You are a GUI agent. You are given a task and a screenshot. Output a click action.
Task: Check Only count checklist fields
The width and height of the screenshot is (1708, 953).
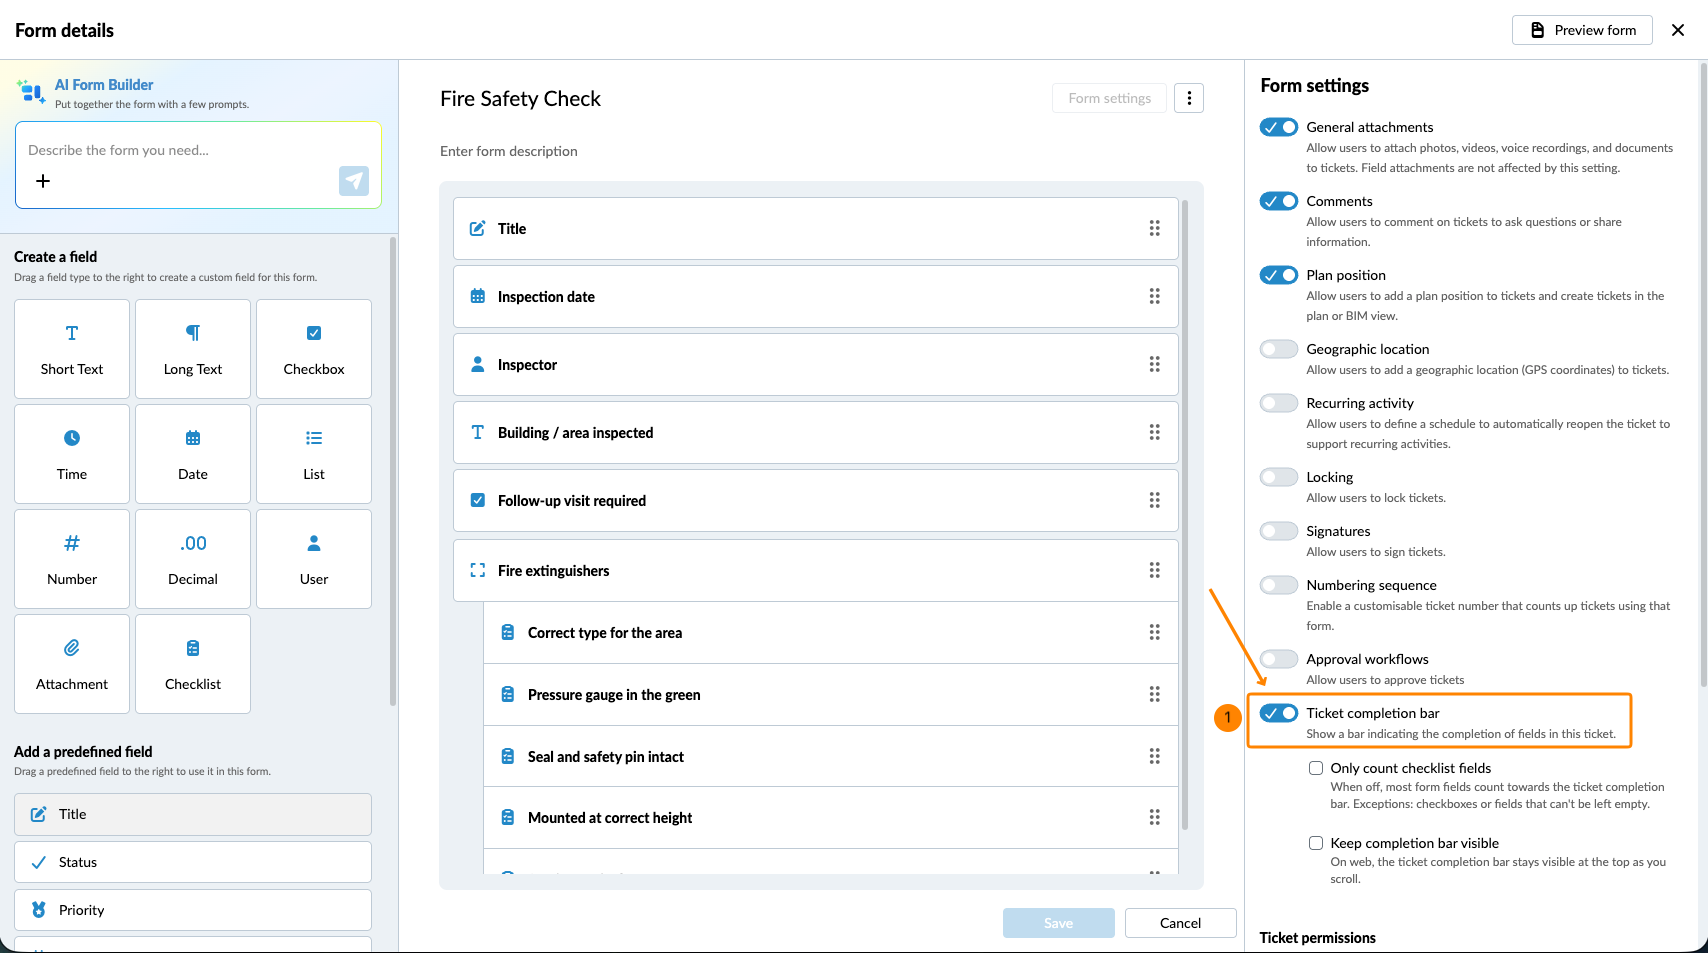(x=1316, y=768)
